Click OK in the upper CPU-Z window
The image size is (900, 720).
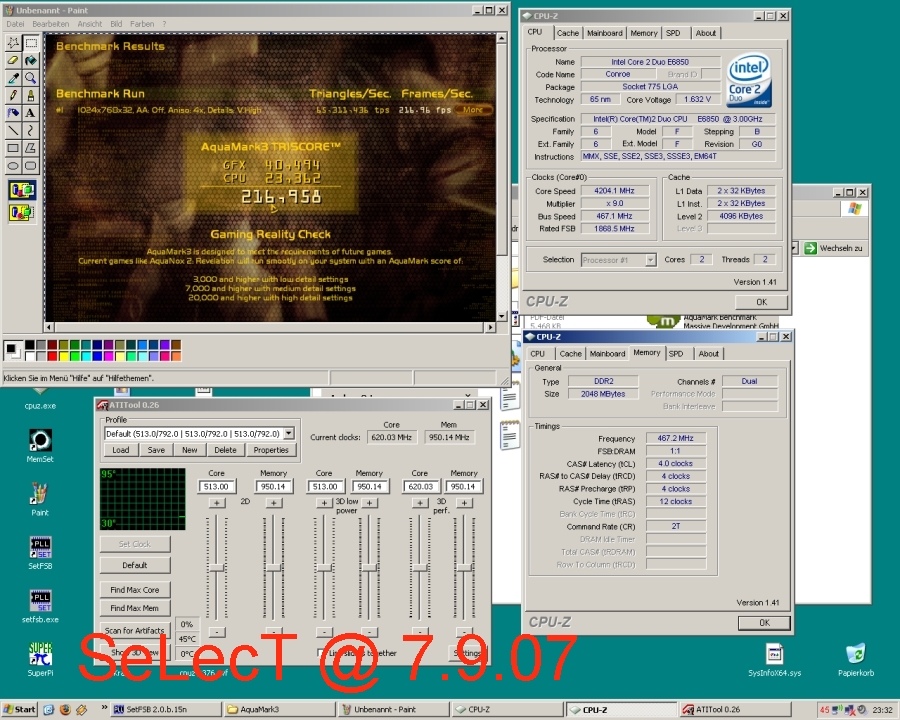tap(761, 302)
